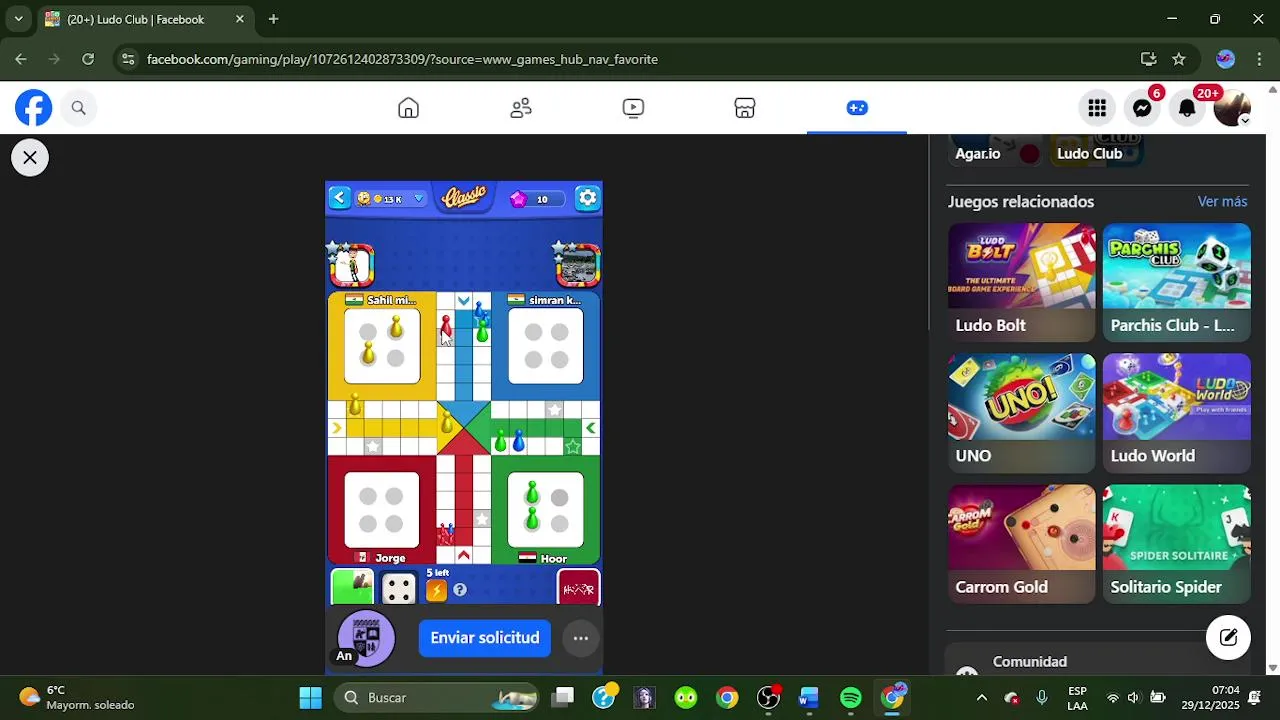Open the Carrom Gold game card
Screen dimensions: 1280x720
(x=1022, y=544)
